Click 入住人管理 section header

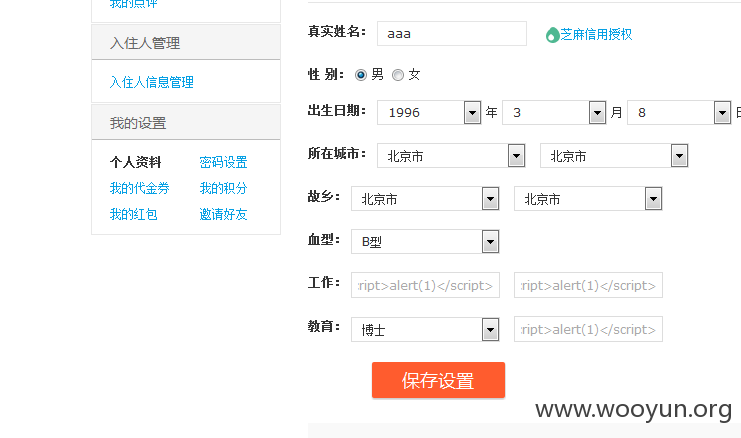pyautogui.click(x=186, y=43)
